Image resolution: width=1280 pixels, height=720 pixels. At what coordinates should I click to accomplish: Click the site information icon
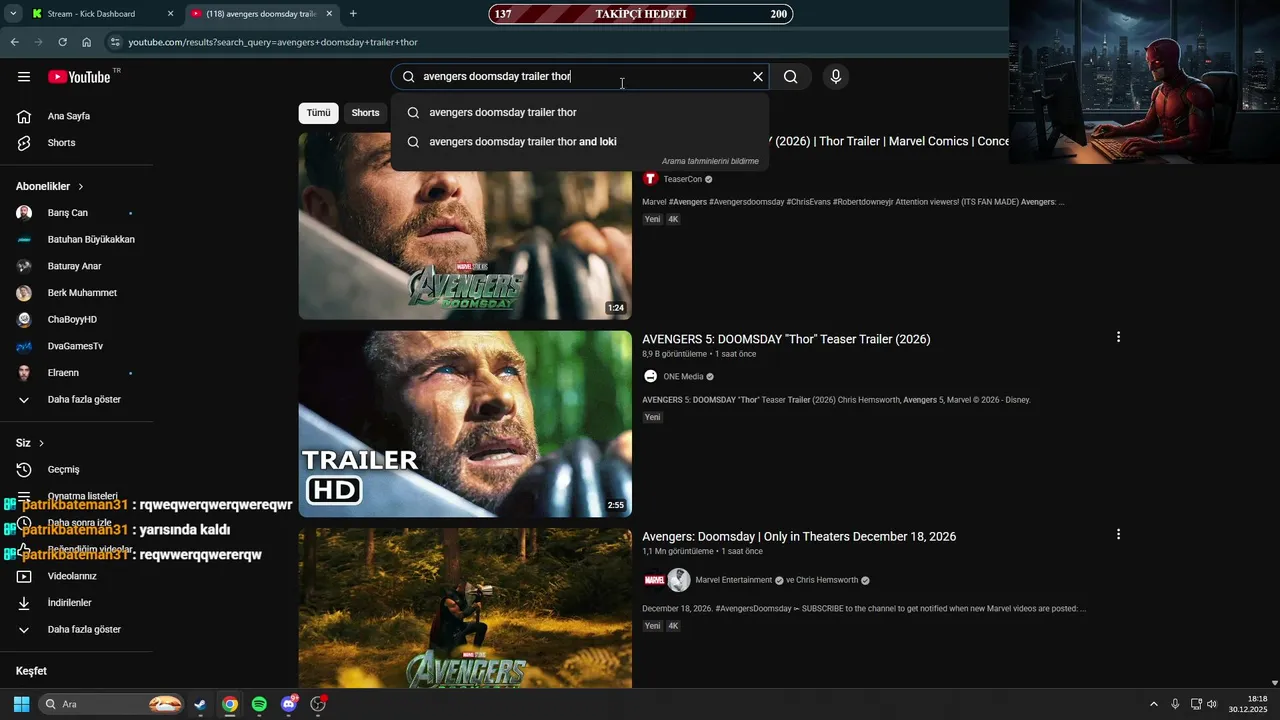click(x=115, y=42)
